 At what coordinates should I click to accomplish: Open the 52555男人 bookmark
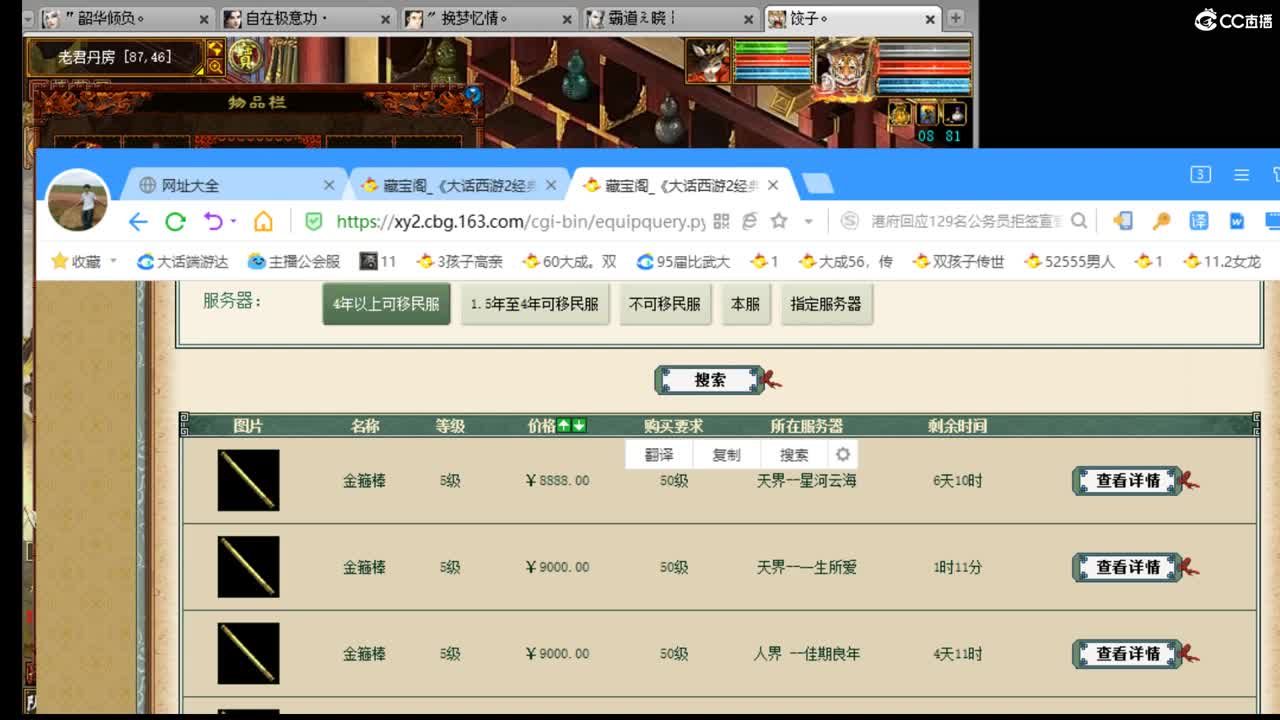coord(1069,262)
